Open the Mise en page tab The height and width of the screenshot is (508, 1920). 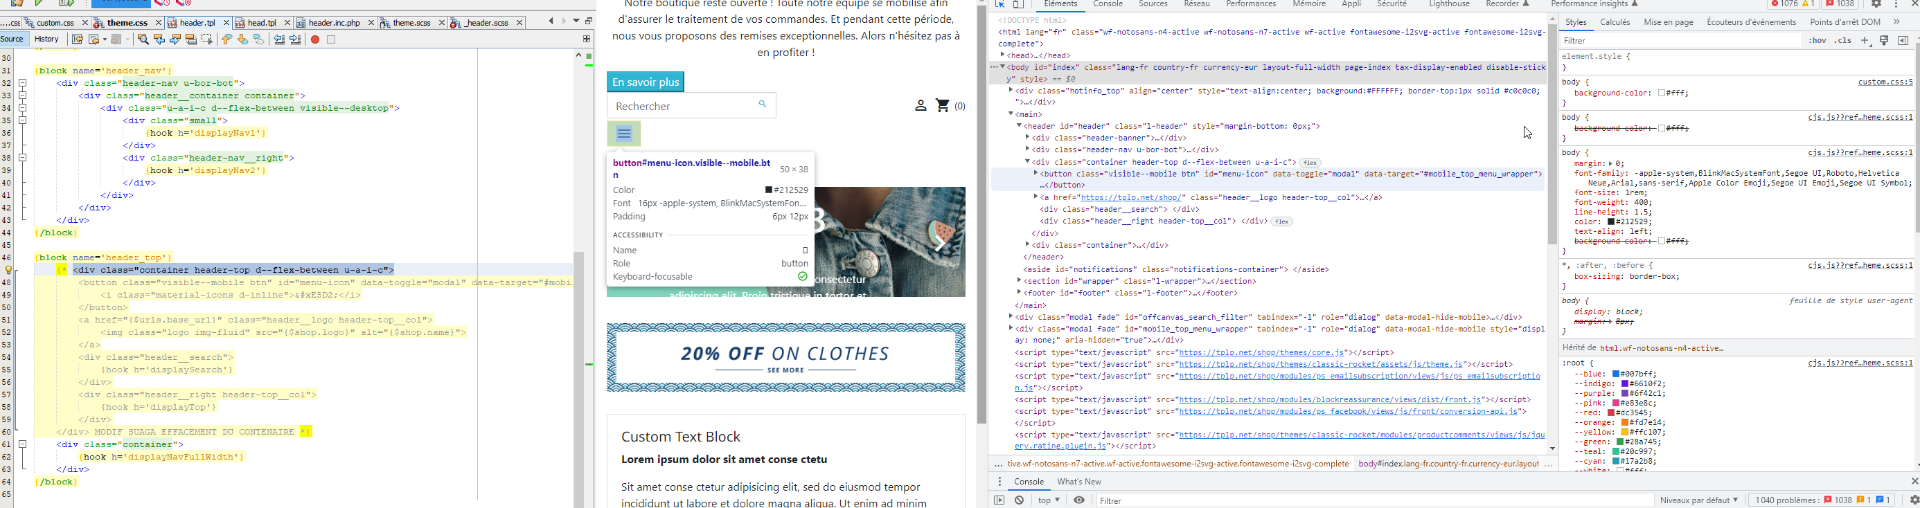click(1668, 22)
